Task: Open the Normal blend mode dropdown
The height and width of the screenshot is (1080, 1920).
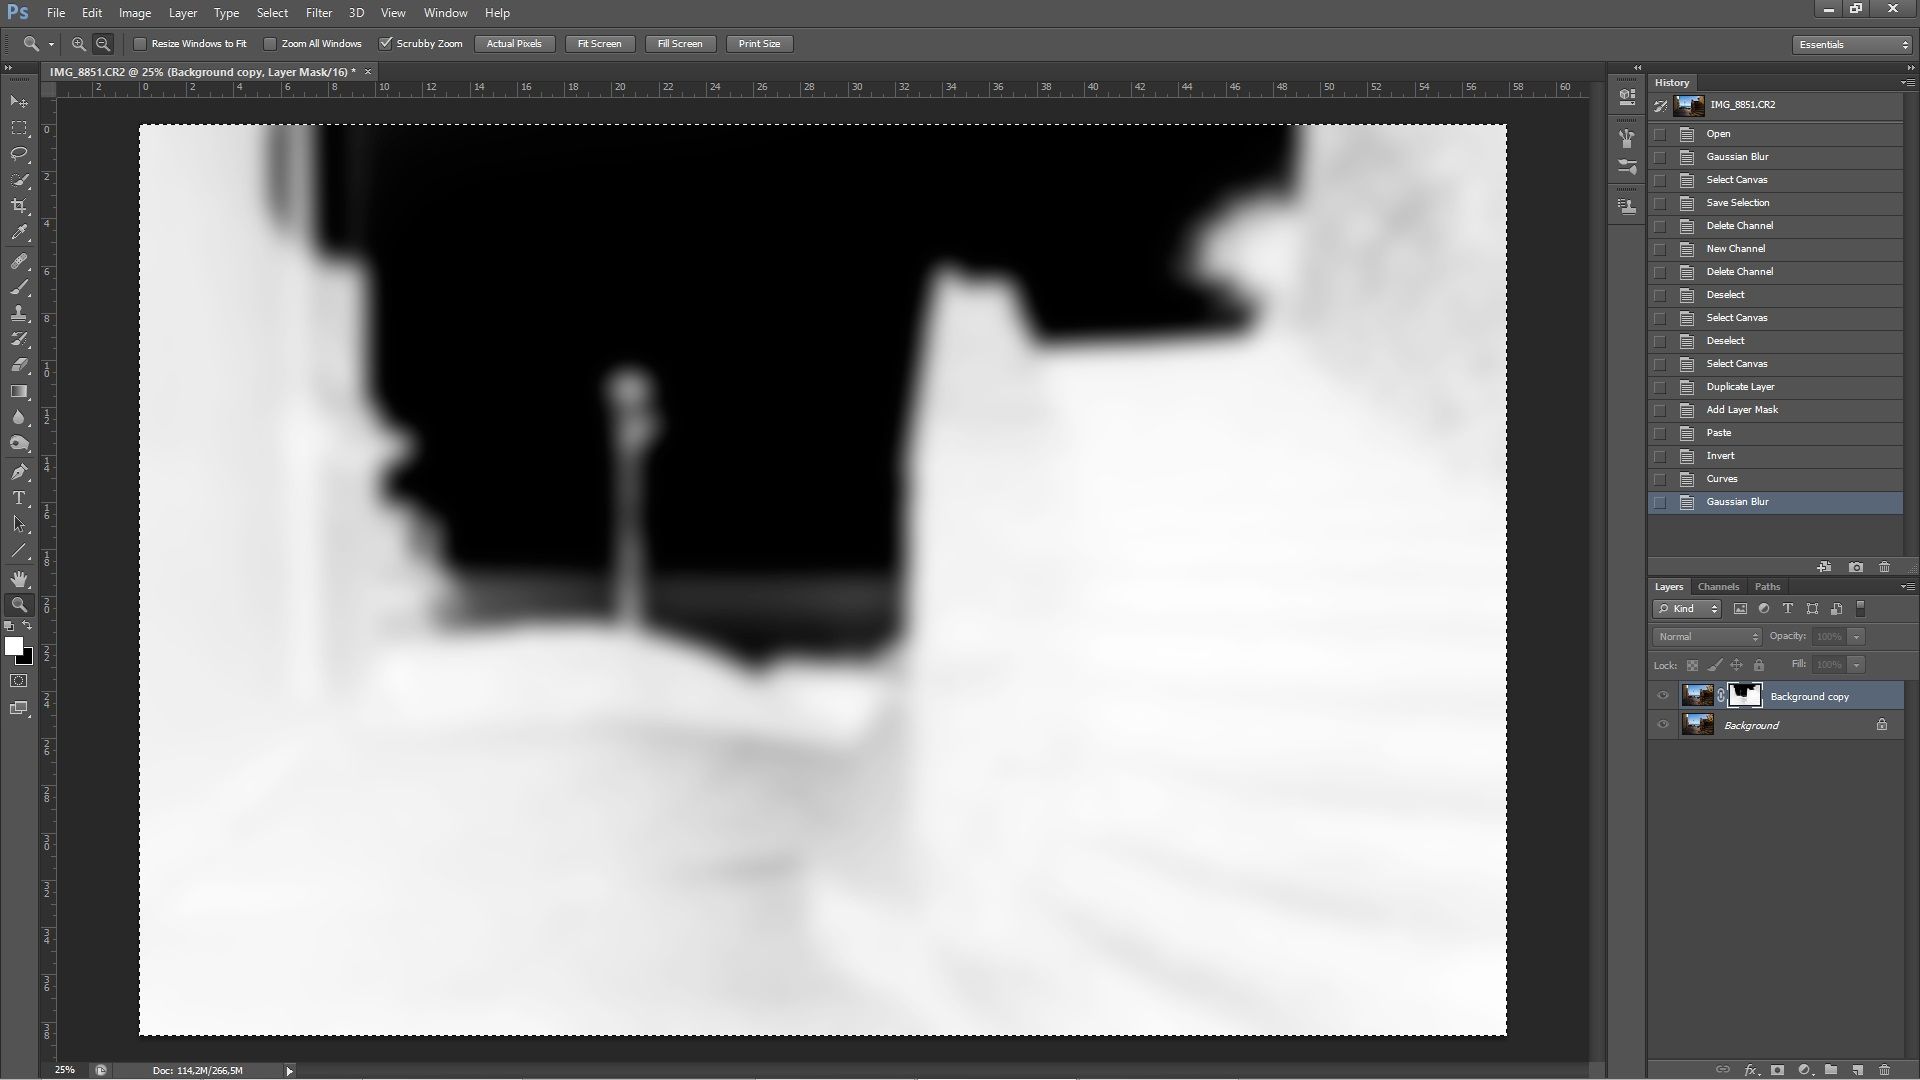Action: 1707,636
